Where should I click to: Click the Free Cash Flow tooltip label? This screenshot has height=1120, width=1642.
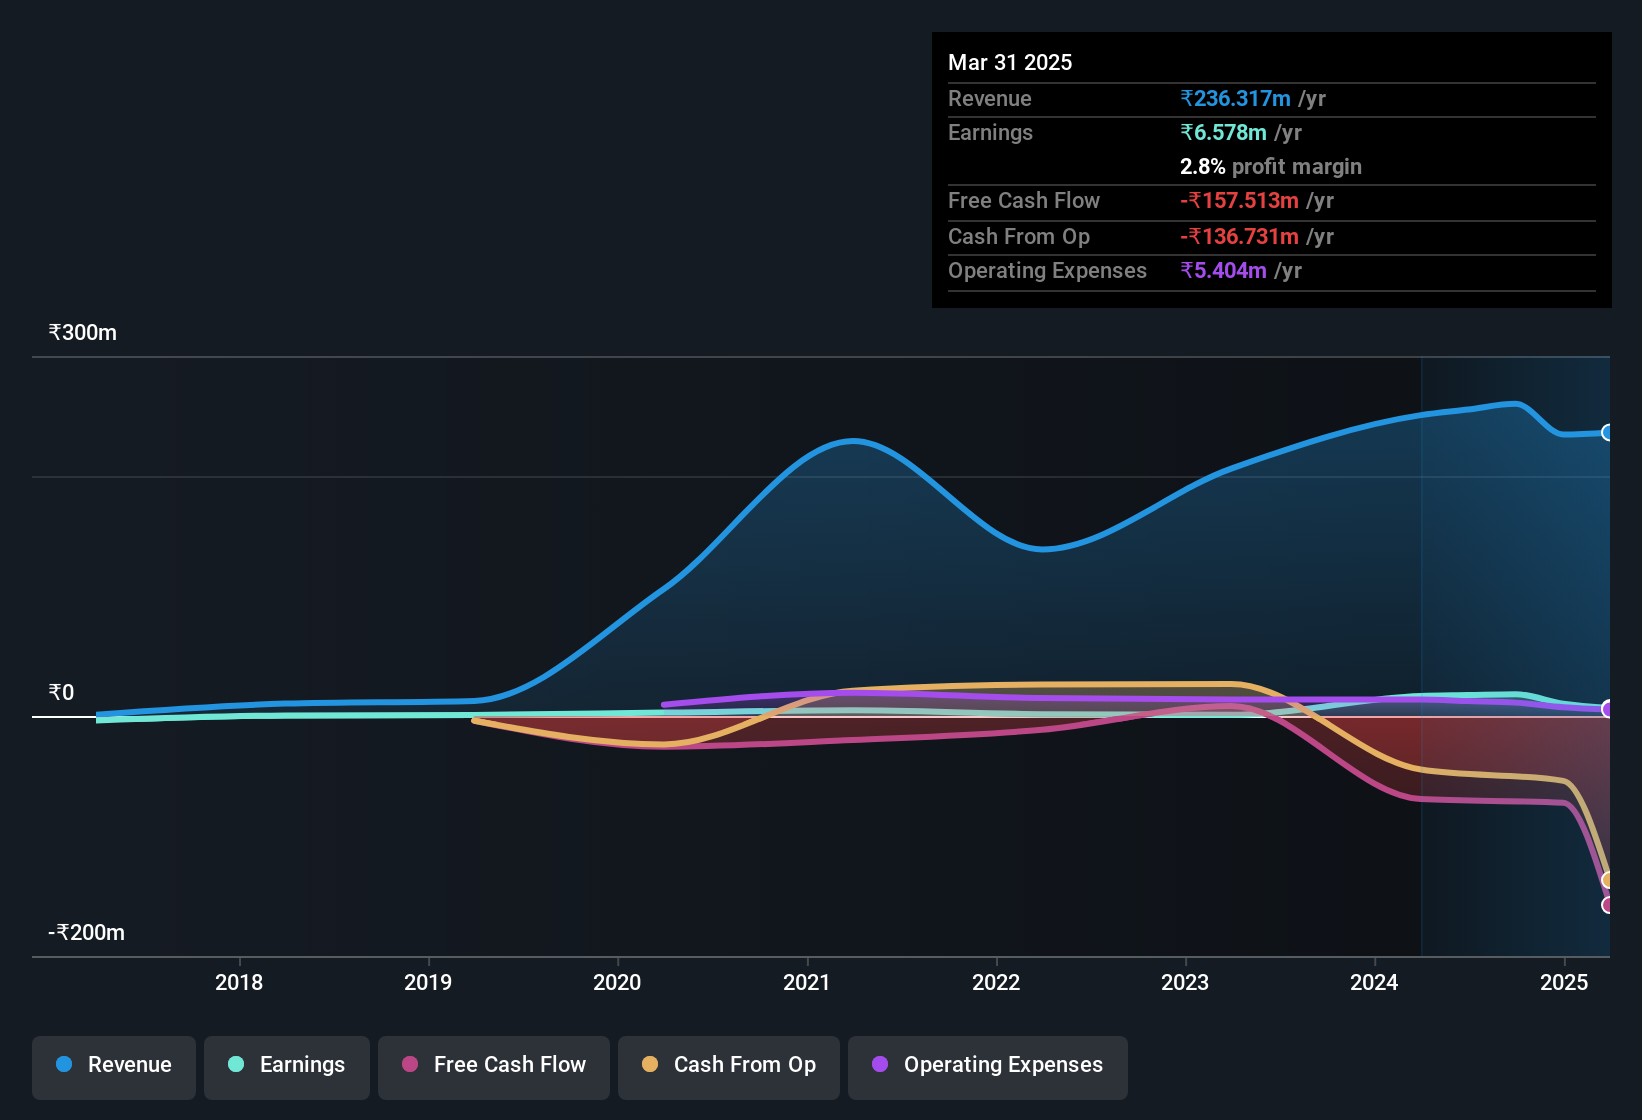[x=1024, y=201]
